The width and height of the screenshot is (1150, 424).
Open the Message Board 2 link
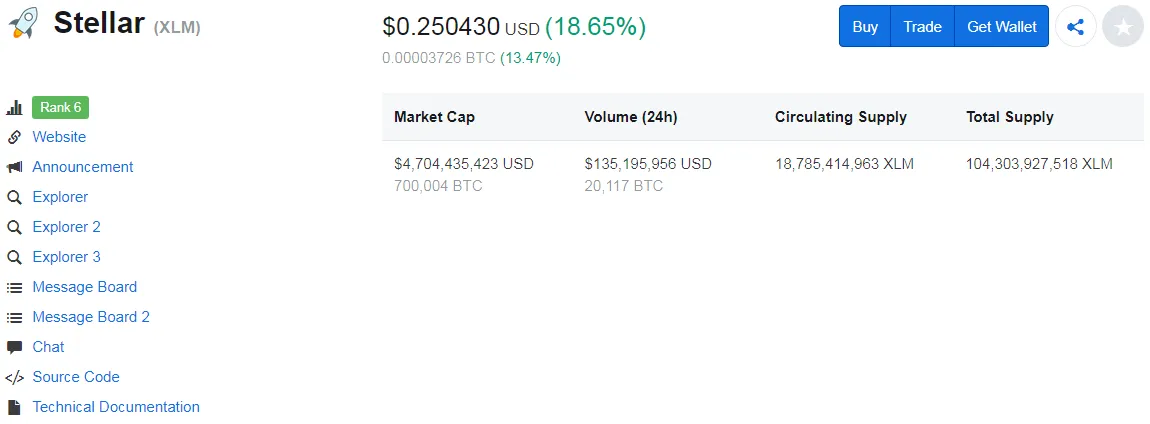pos(91,317)
